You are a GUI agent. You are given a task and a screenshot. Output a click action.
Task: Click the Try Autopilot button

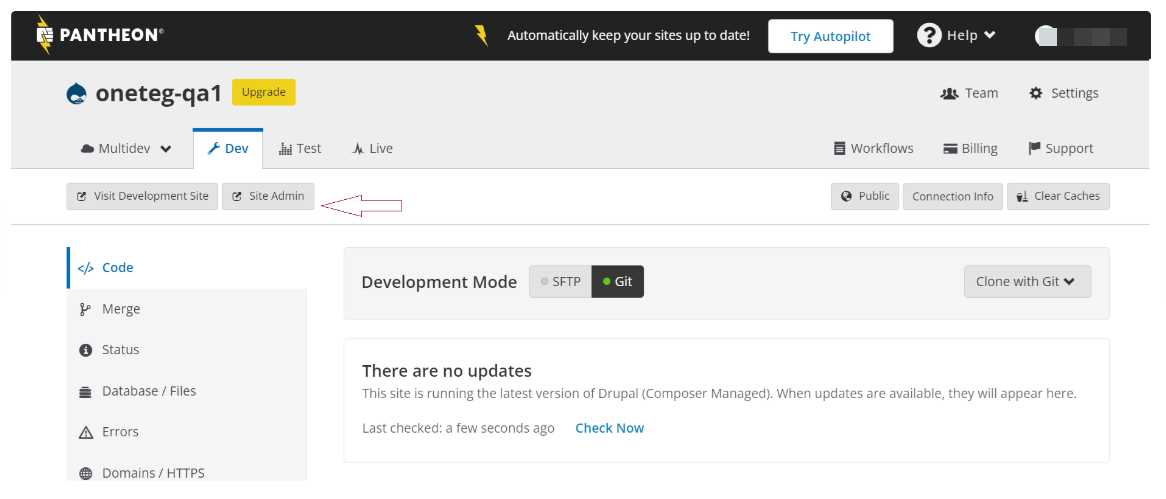(x=830, y=36)
